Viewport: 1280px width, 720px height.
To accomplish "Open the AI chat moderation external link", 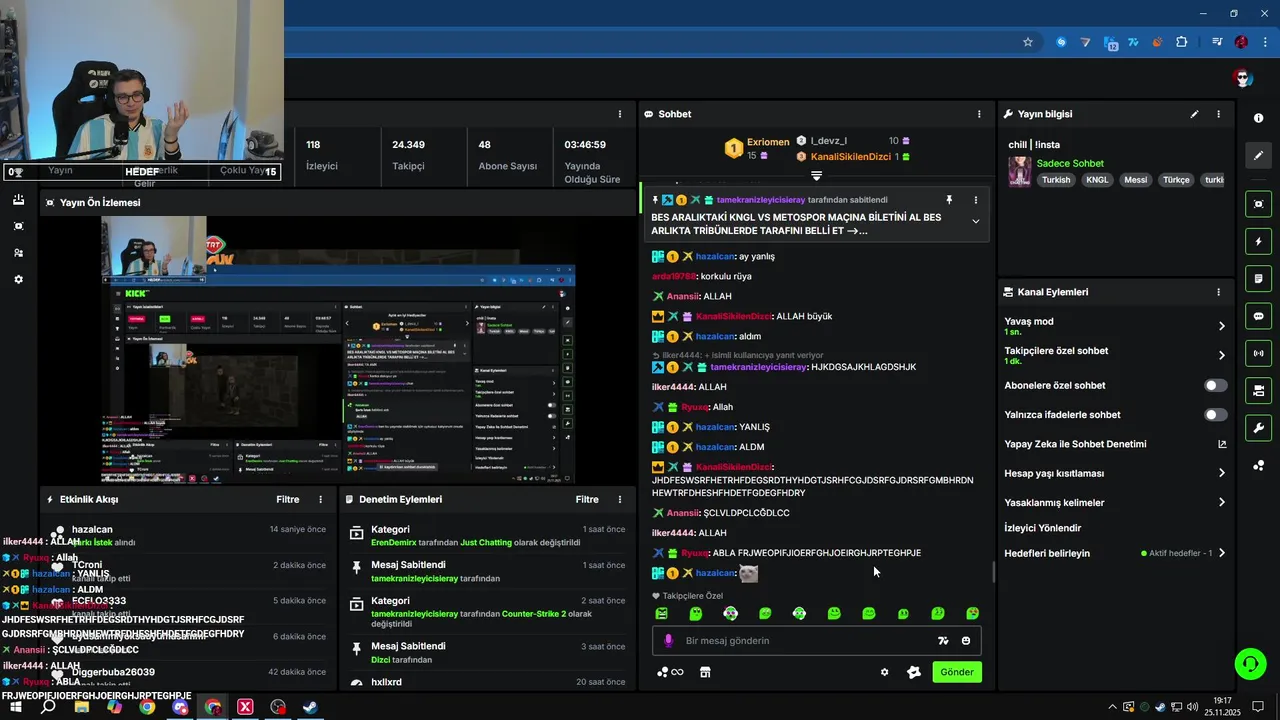I will point(1222,444).
